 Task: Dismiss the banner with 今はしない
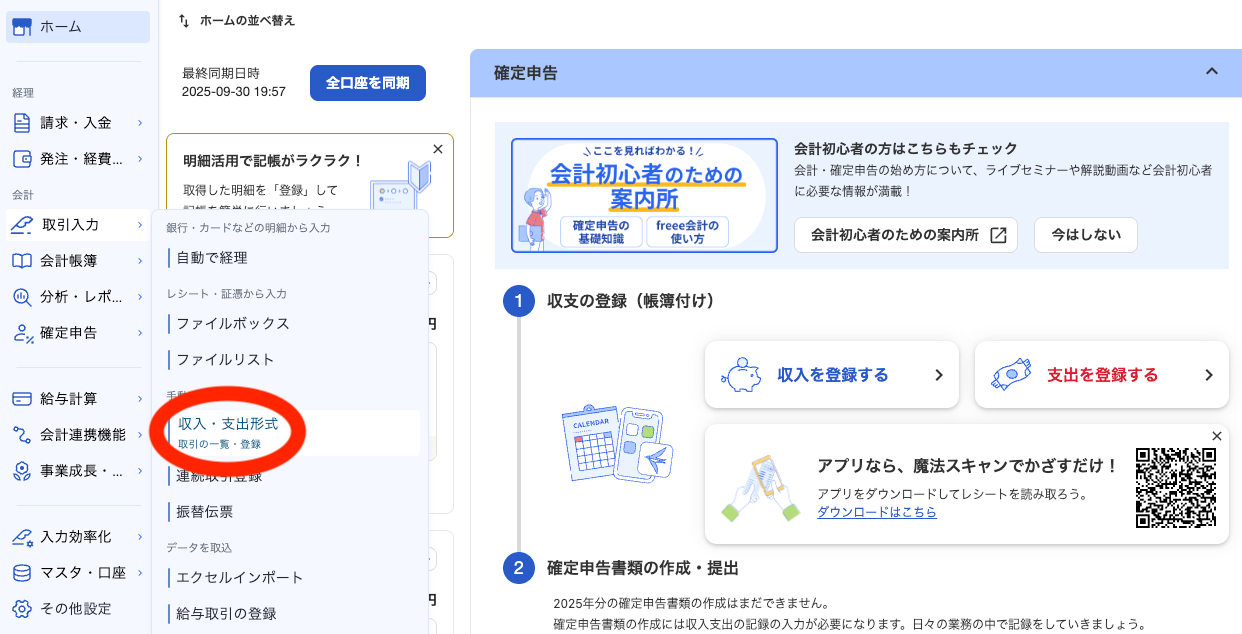[x=1085, y=235]
